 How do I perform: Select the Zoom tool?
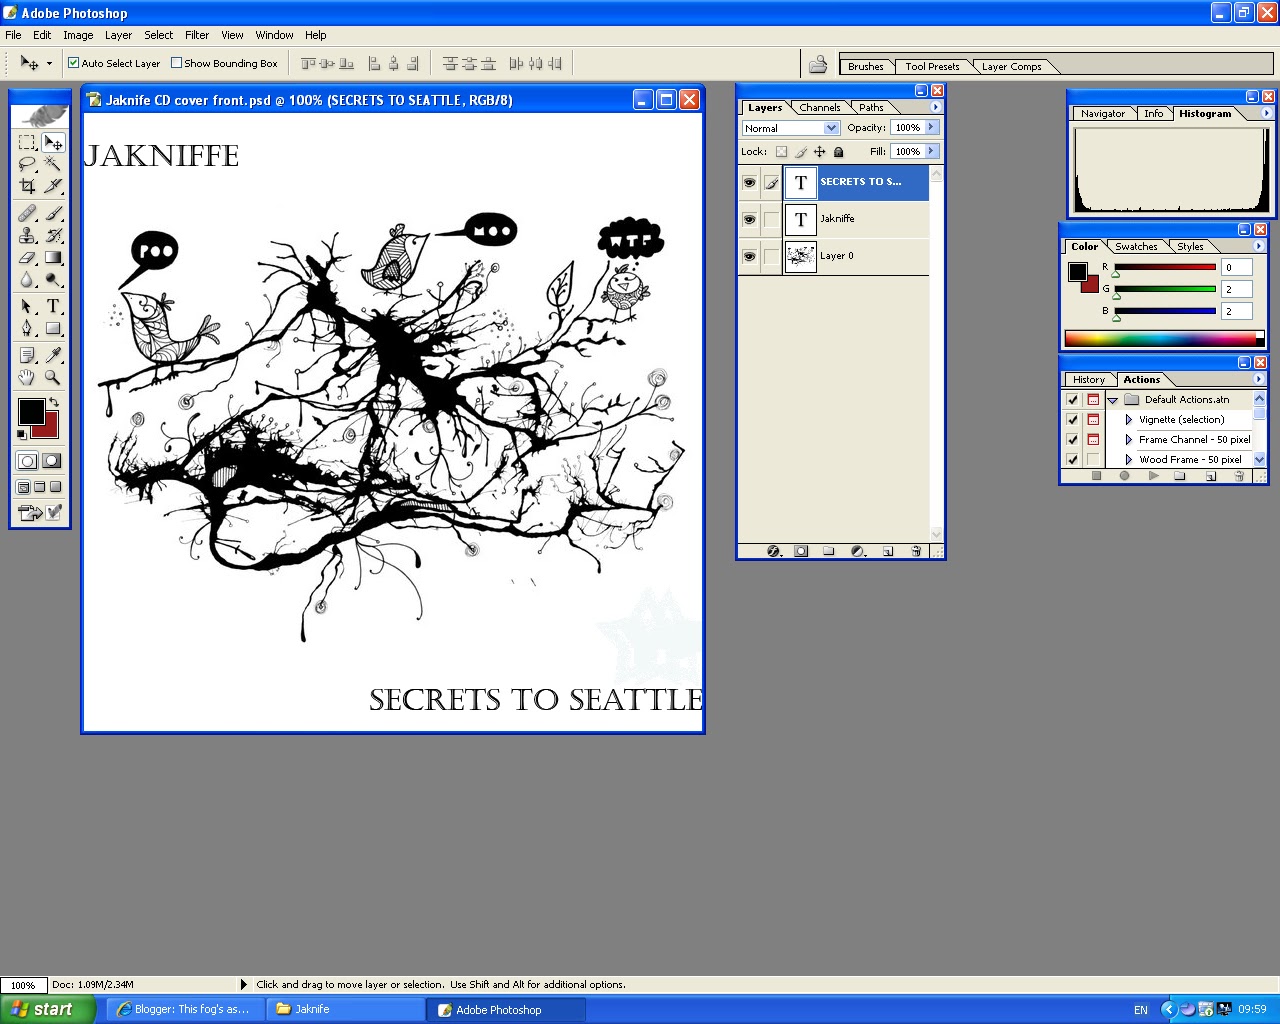tap(53, 377)
